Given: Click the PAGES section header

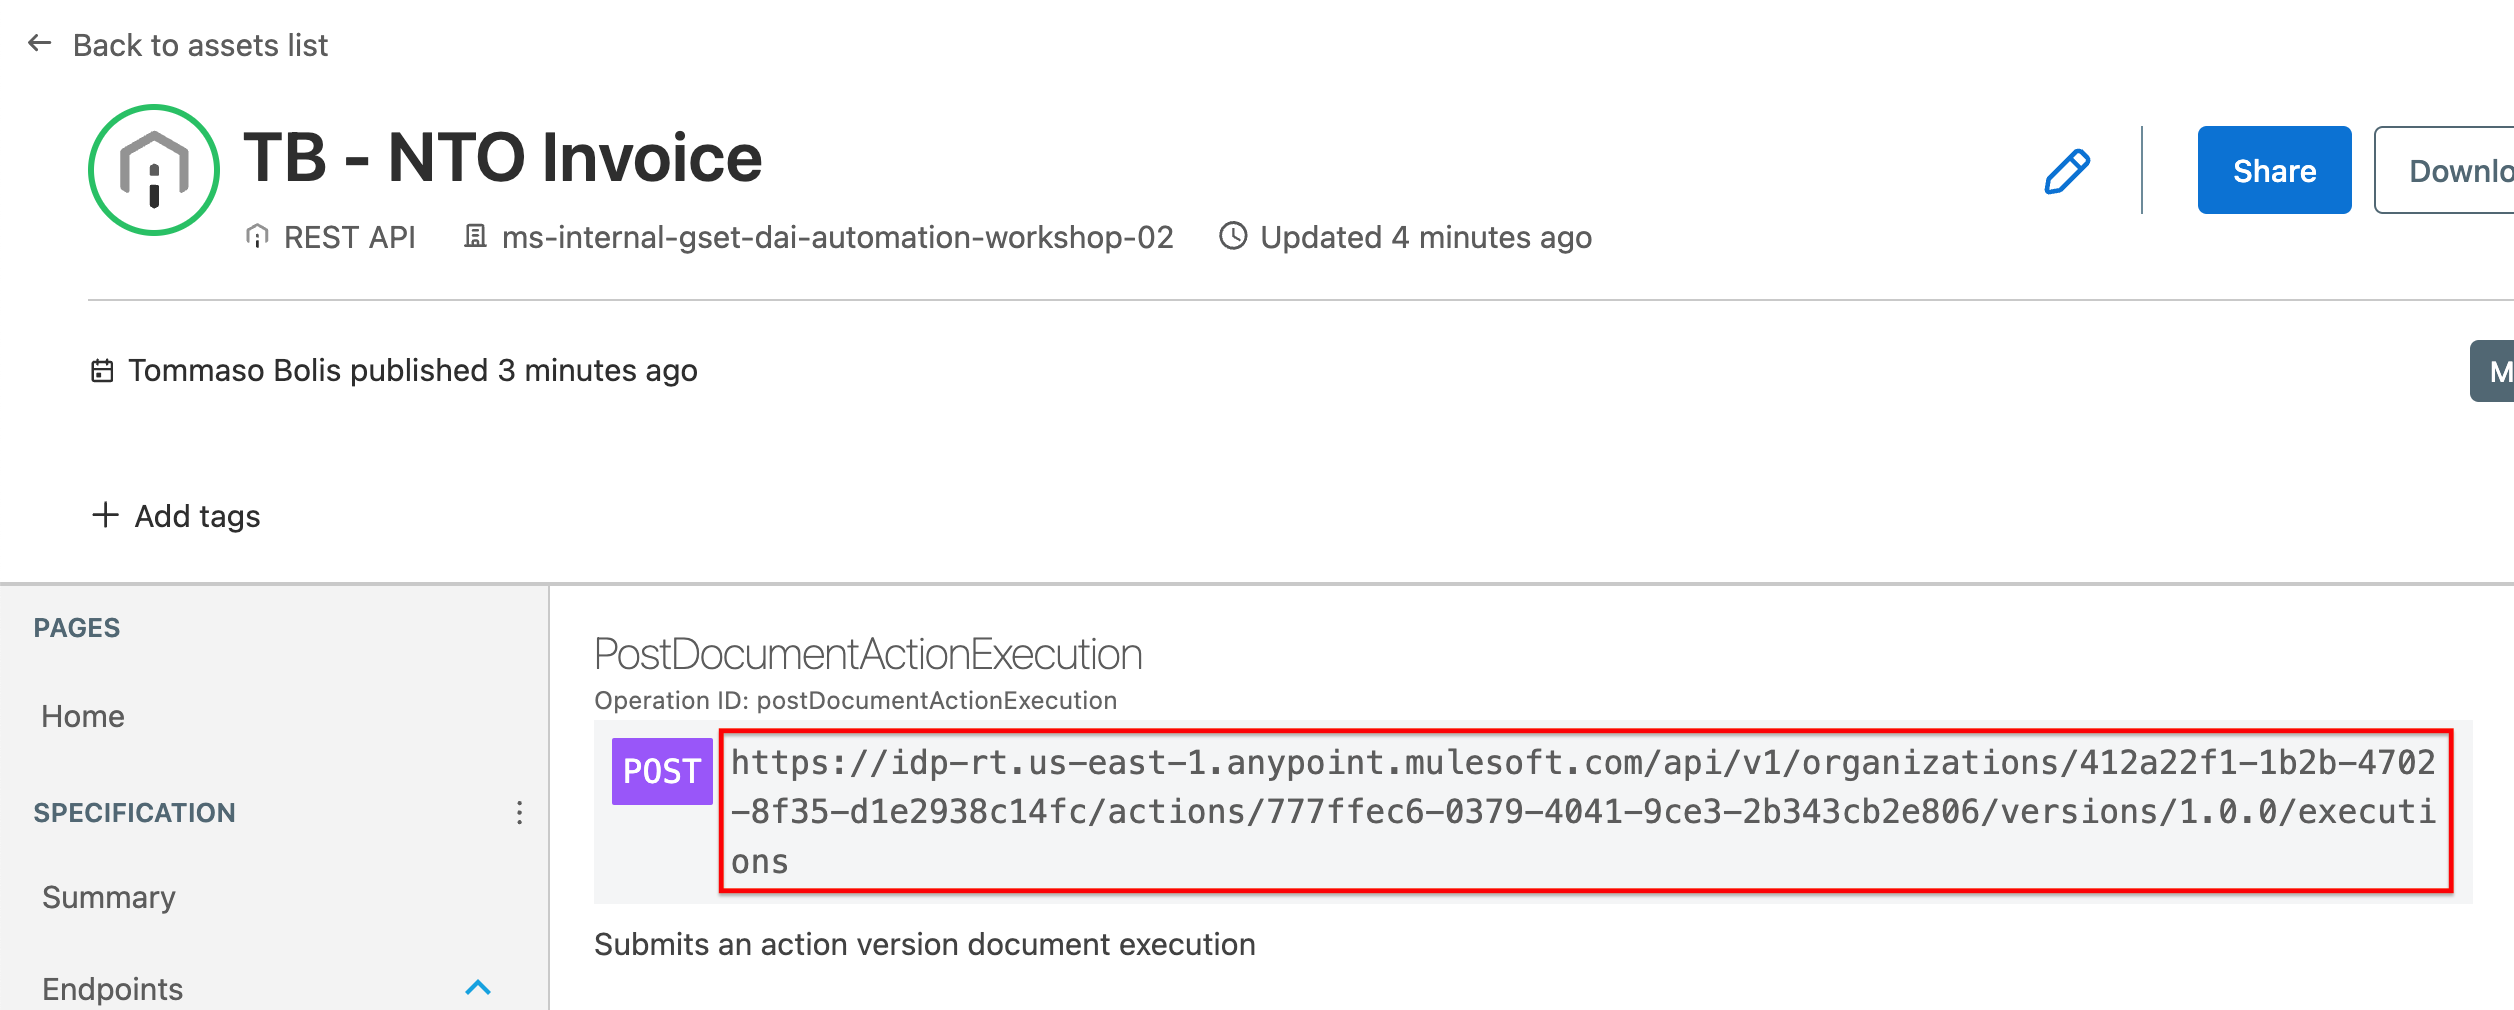Looking at the screenshot, I should coord(77,628).
